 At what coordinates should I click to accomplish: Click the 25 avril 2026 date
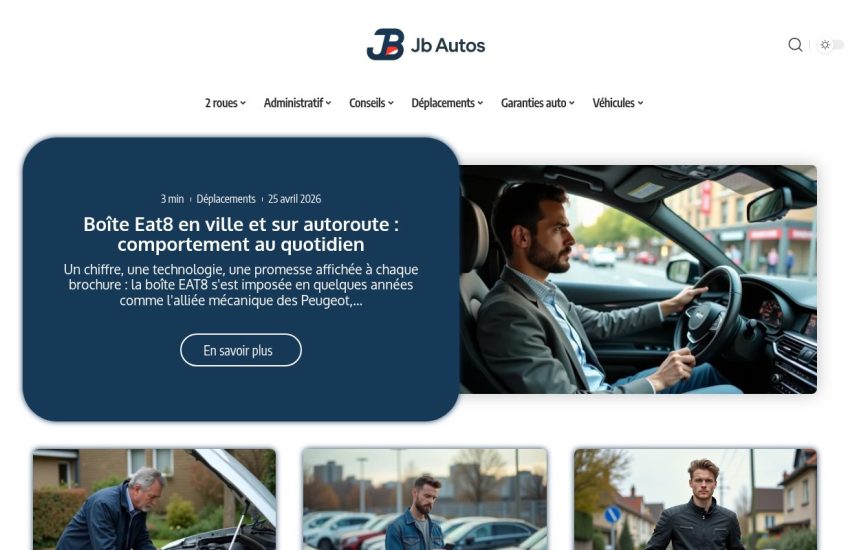pos(294,199)
